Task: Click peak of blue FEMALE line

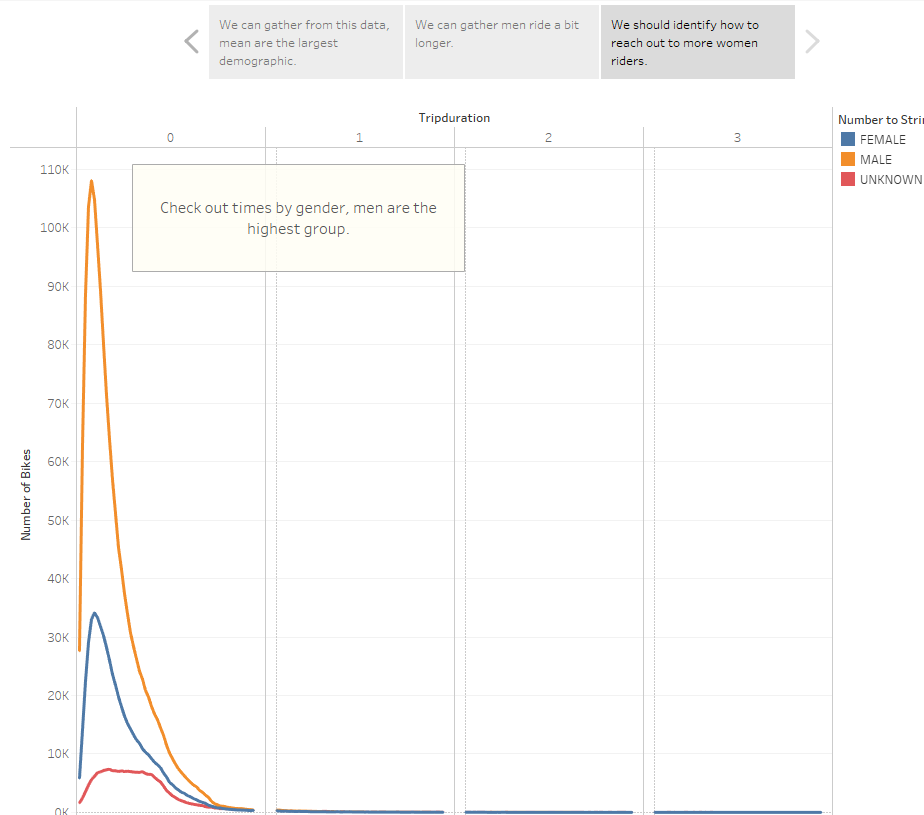Action: pos(94,613)
